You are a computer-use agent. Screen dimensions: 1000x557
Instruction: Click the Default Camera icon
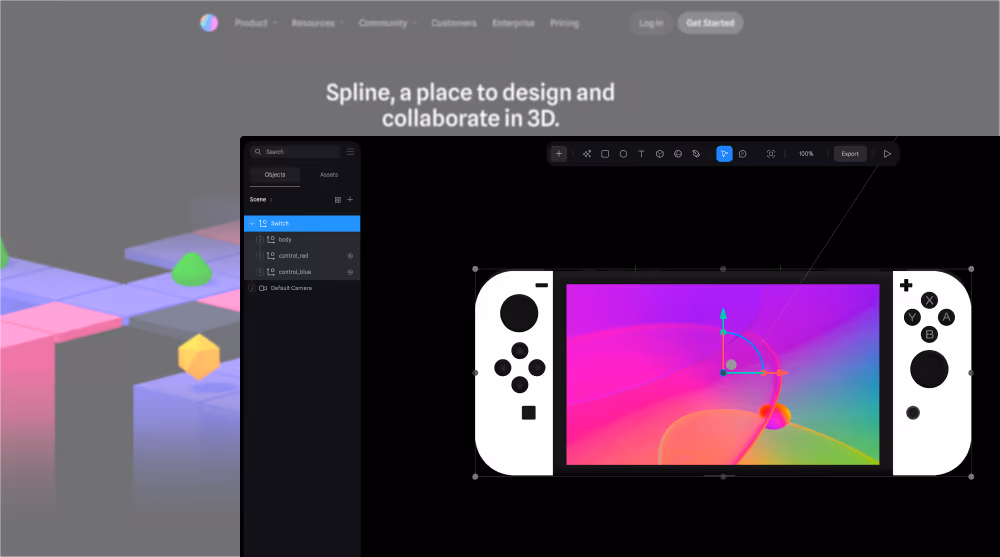[x=263, y=288]
